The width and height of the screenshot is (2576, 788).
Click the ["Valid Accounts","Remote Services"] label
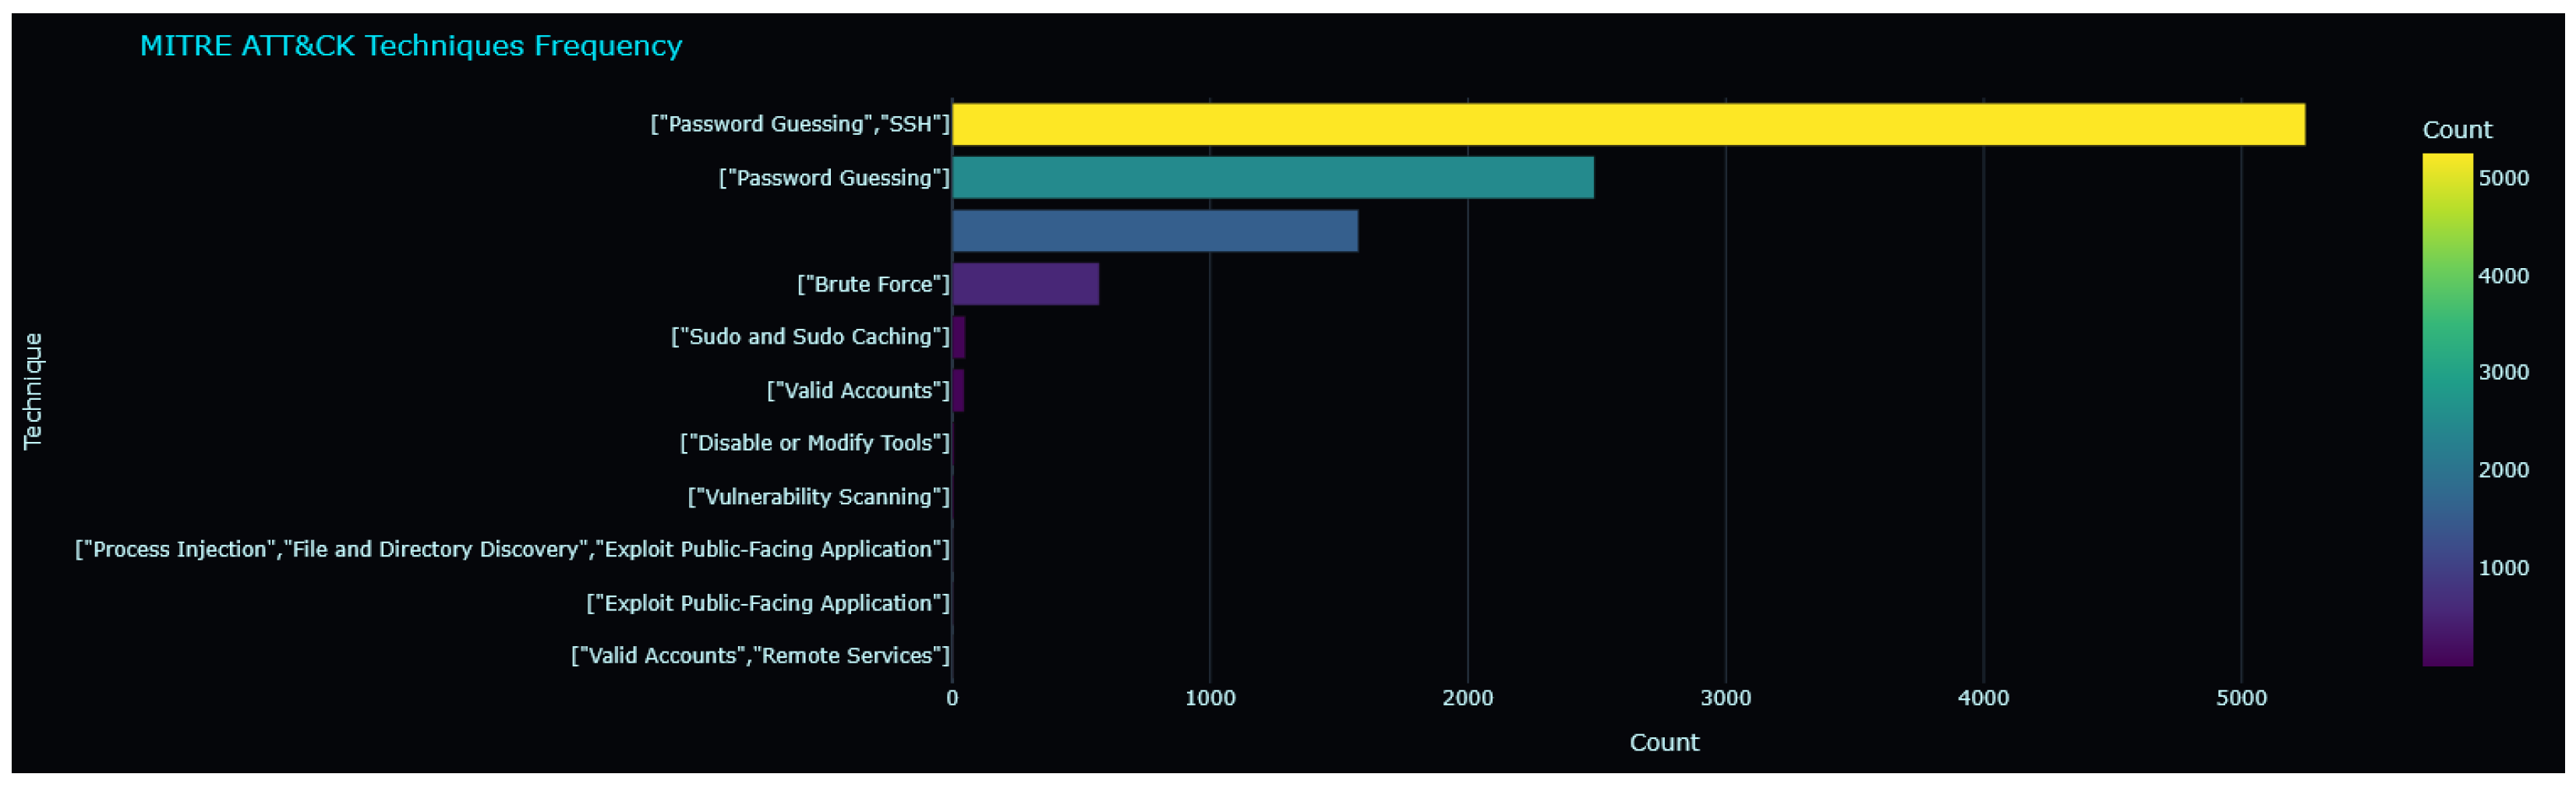coord(760,656)
